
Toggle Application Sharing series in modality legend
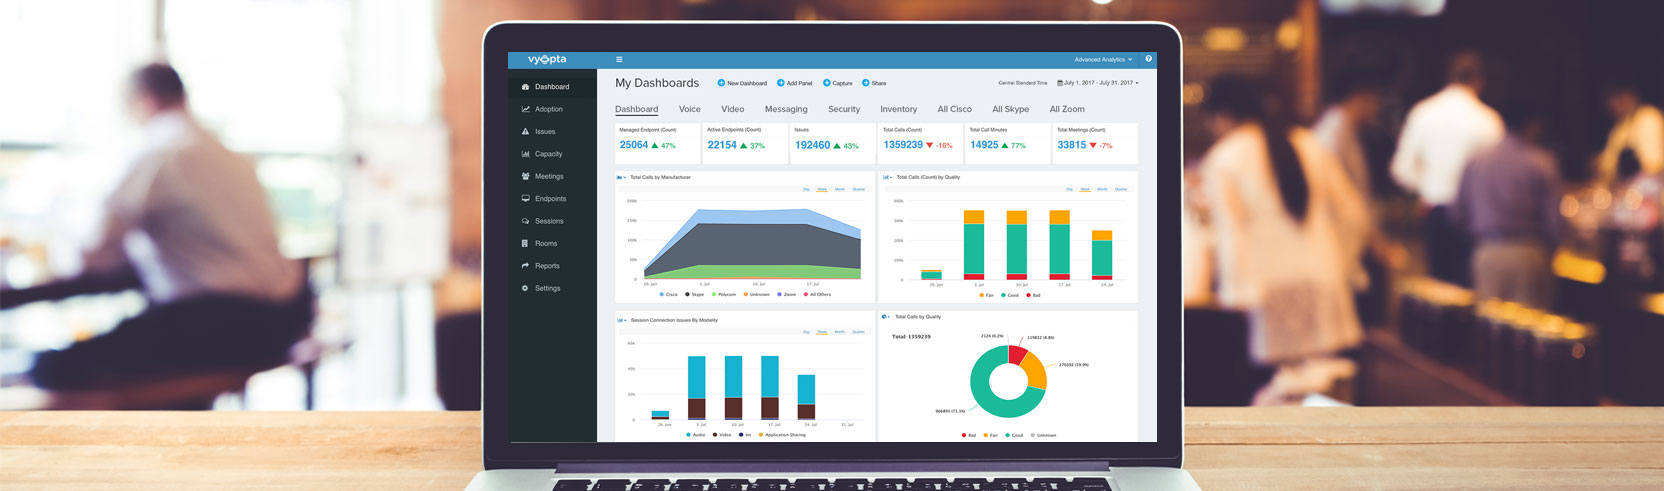tap(782, 435)
